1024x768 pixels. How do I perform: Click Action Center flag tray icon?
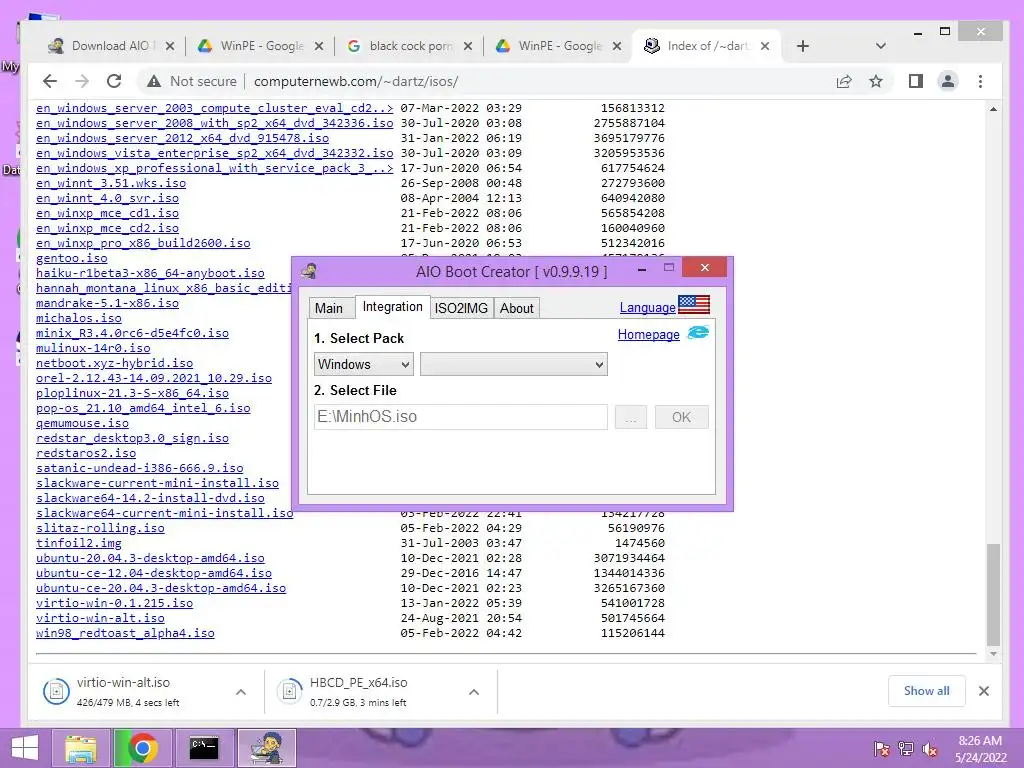[881, 749]
